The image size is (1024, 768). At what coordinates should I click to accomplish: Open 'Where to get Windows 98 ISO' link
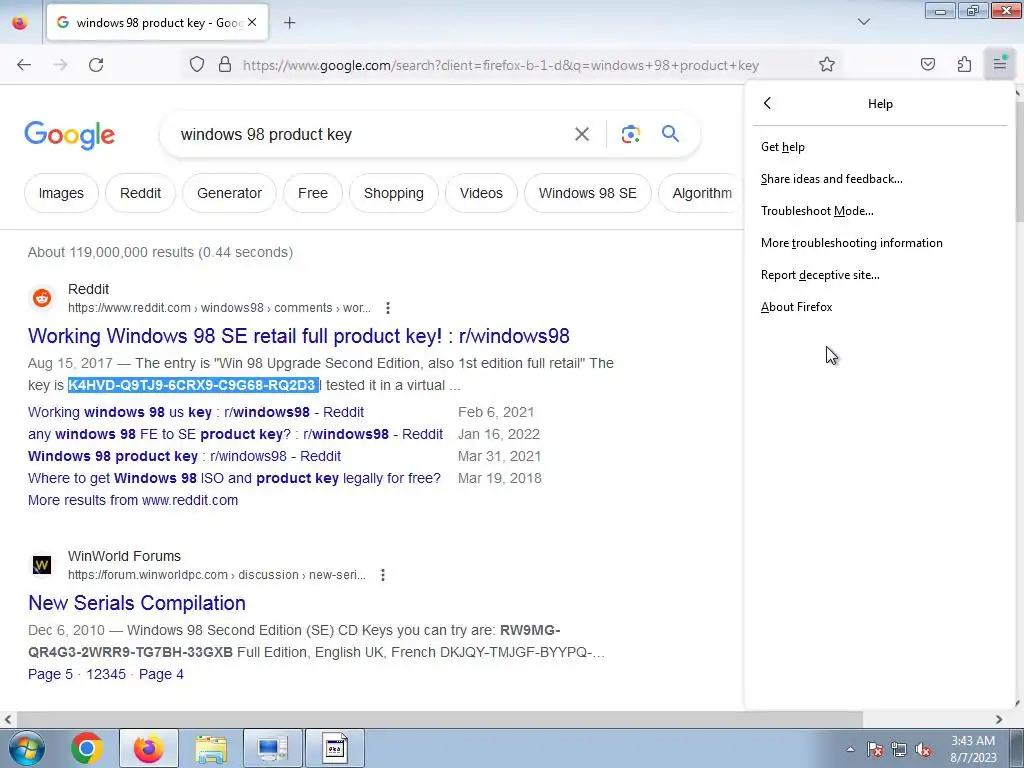(x=234, y=479)
